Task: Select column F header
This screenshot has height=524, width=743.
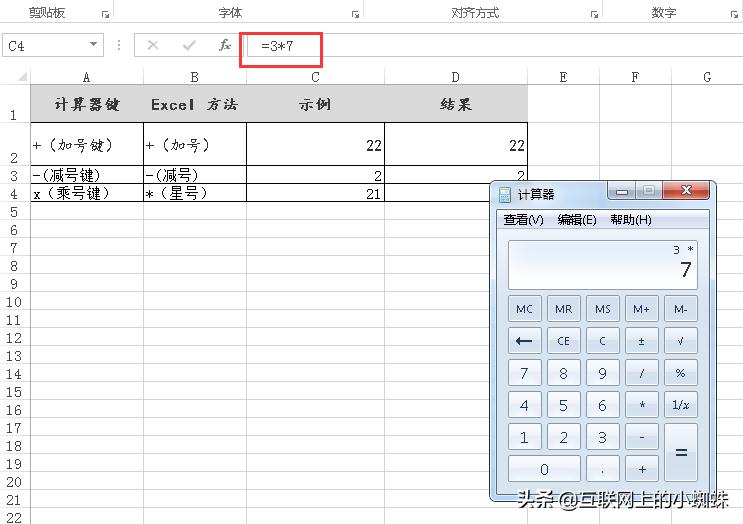Action: [635, 77]
